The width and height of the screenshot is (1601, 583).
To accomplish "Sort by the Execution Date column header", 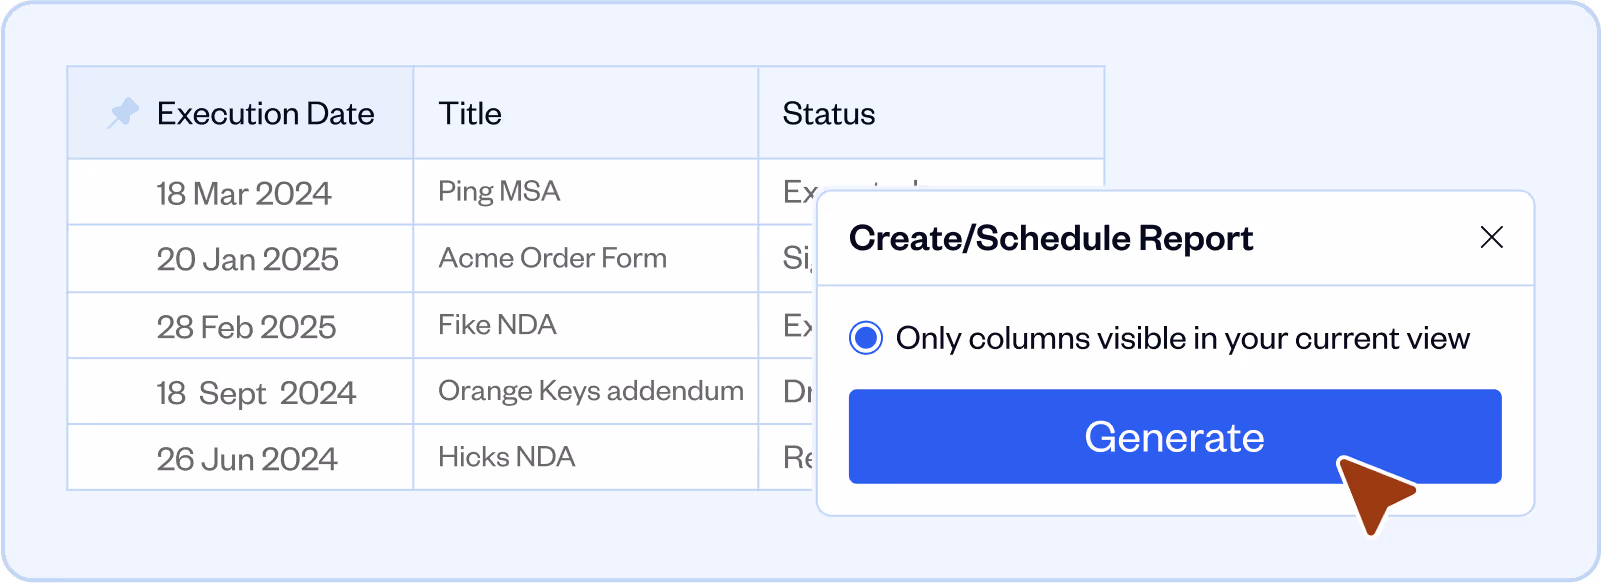I will 265,114.
